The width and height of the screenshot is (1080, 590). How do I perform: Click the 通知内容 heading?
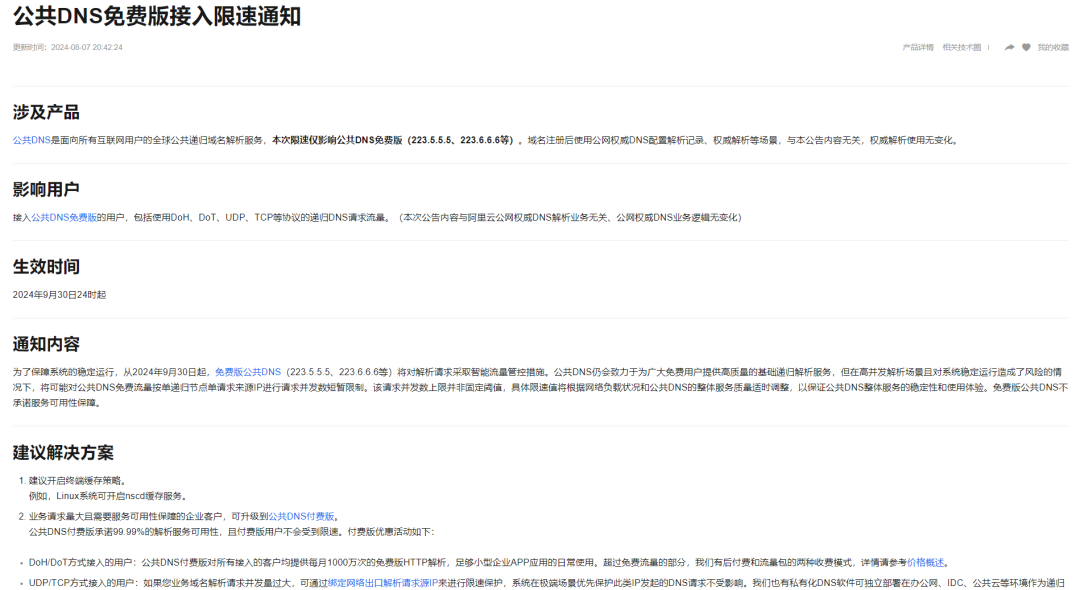click(x=46, y=344)
